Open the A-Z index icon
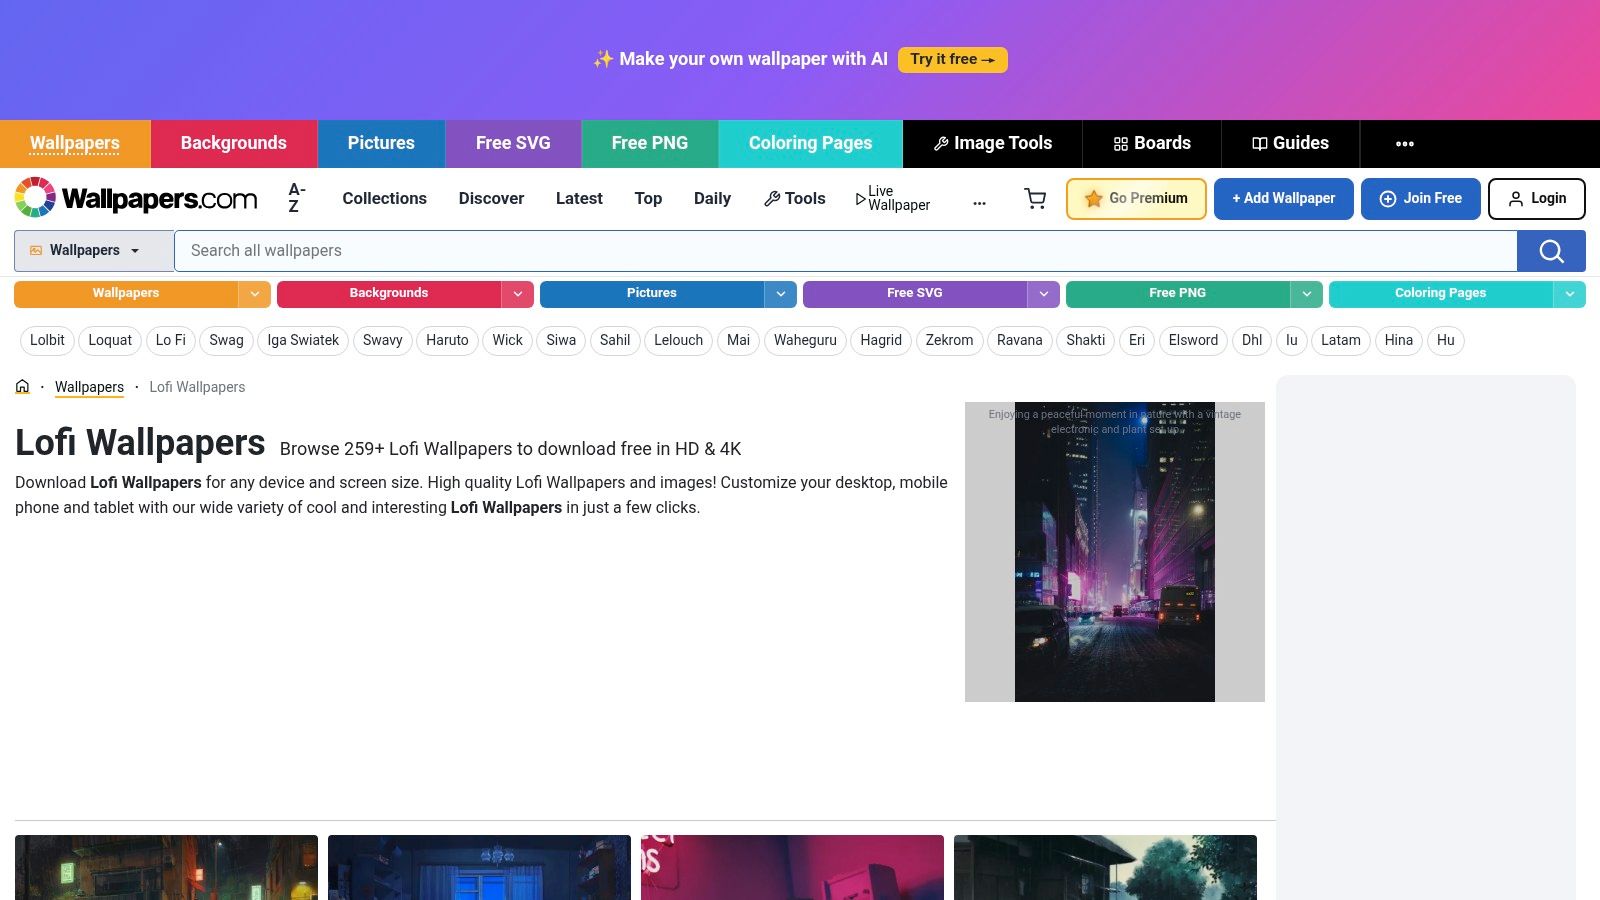Screen dimensions: 1600x900 [296, 198]
